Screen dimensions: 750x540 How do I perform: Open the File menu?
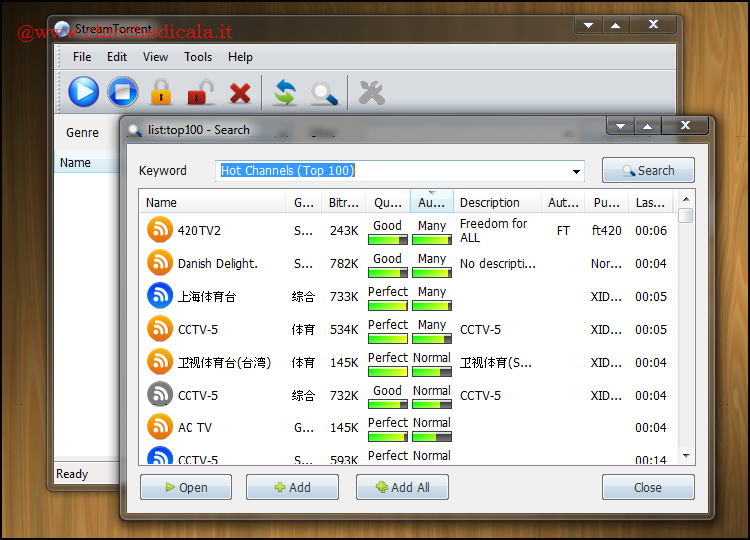(x=82, y=57)
